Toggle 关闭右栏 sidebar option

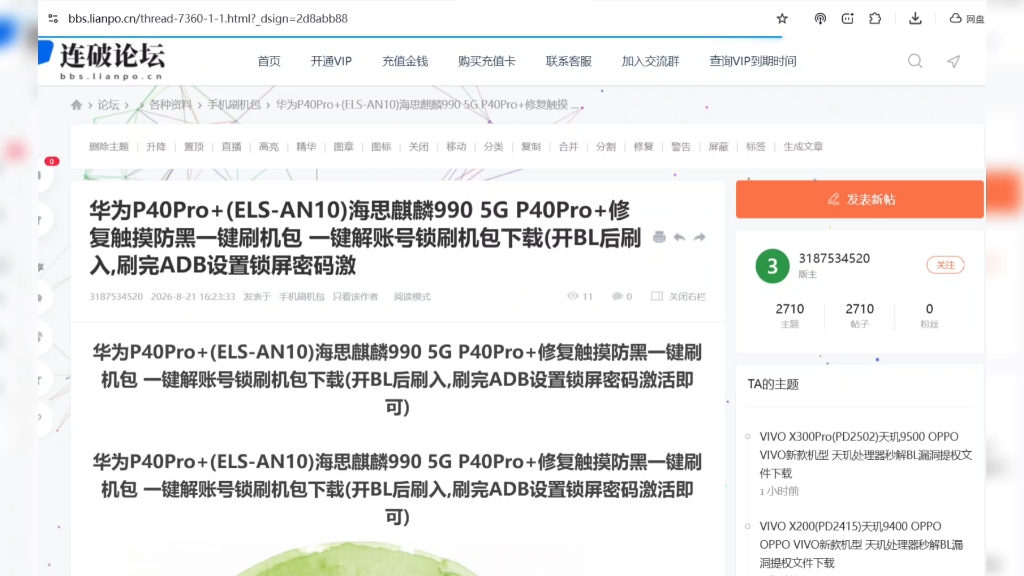678,296
